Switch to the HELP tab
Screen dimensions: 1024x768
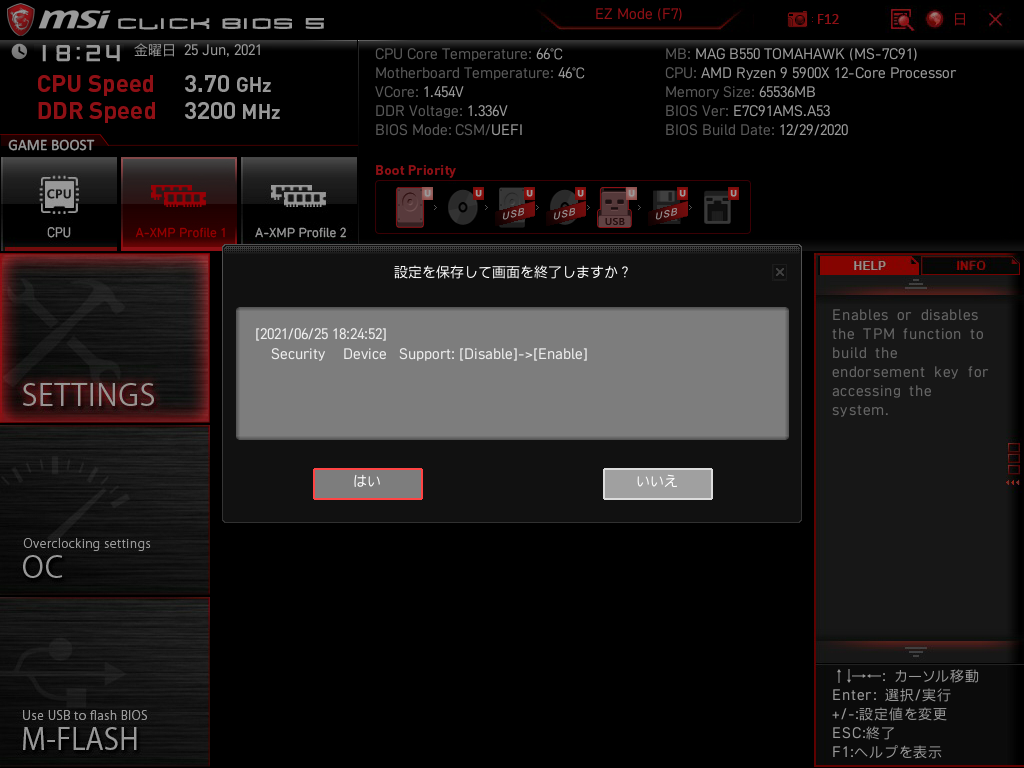click(869, 265)
